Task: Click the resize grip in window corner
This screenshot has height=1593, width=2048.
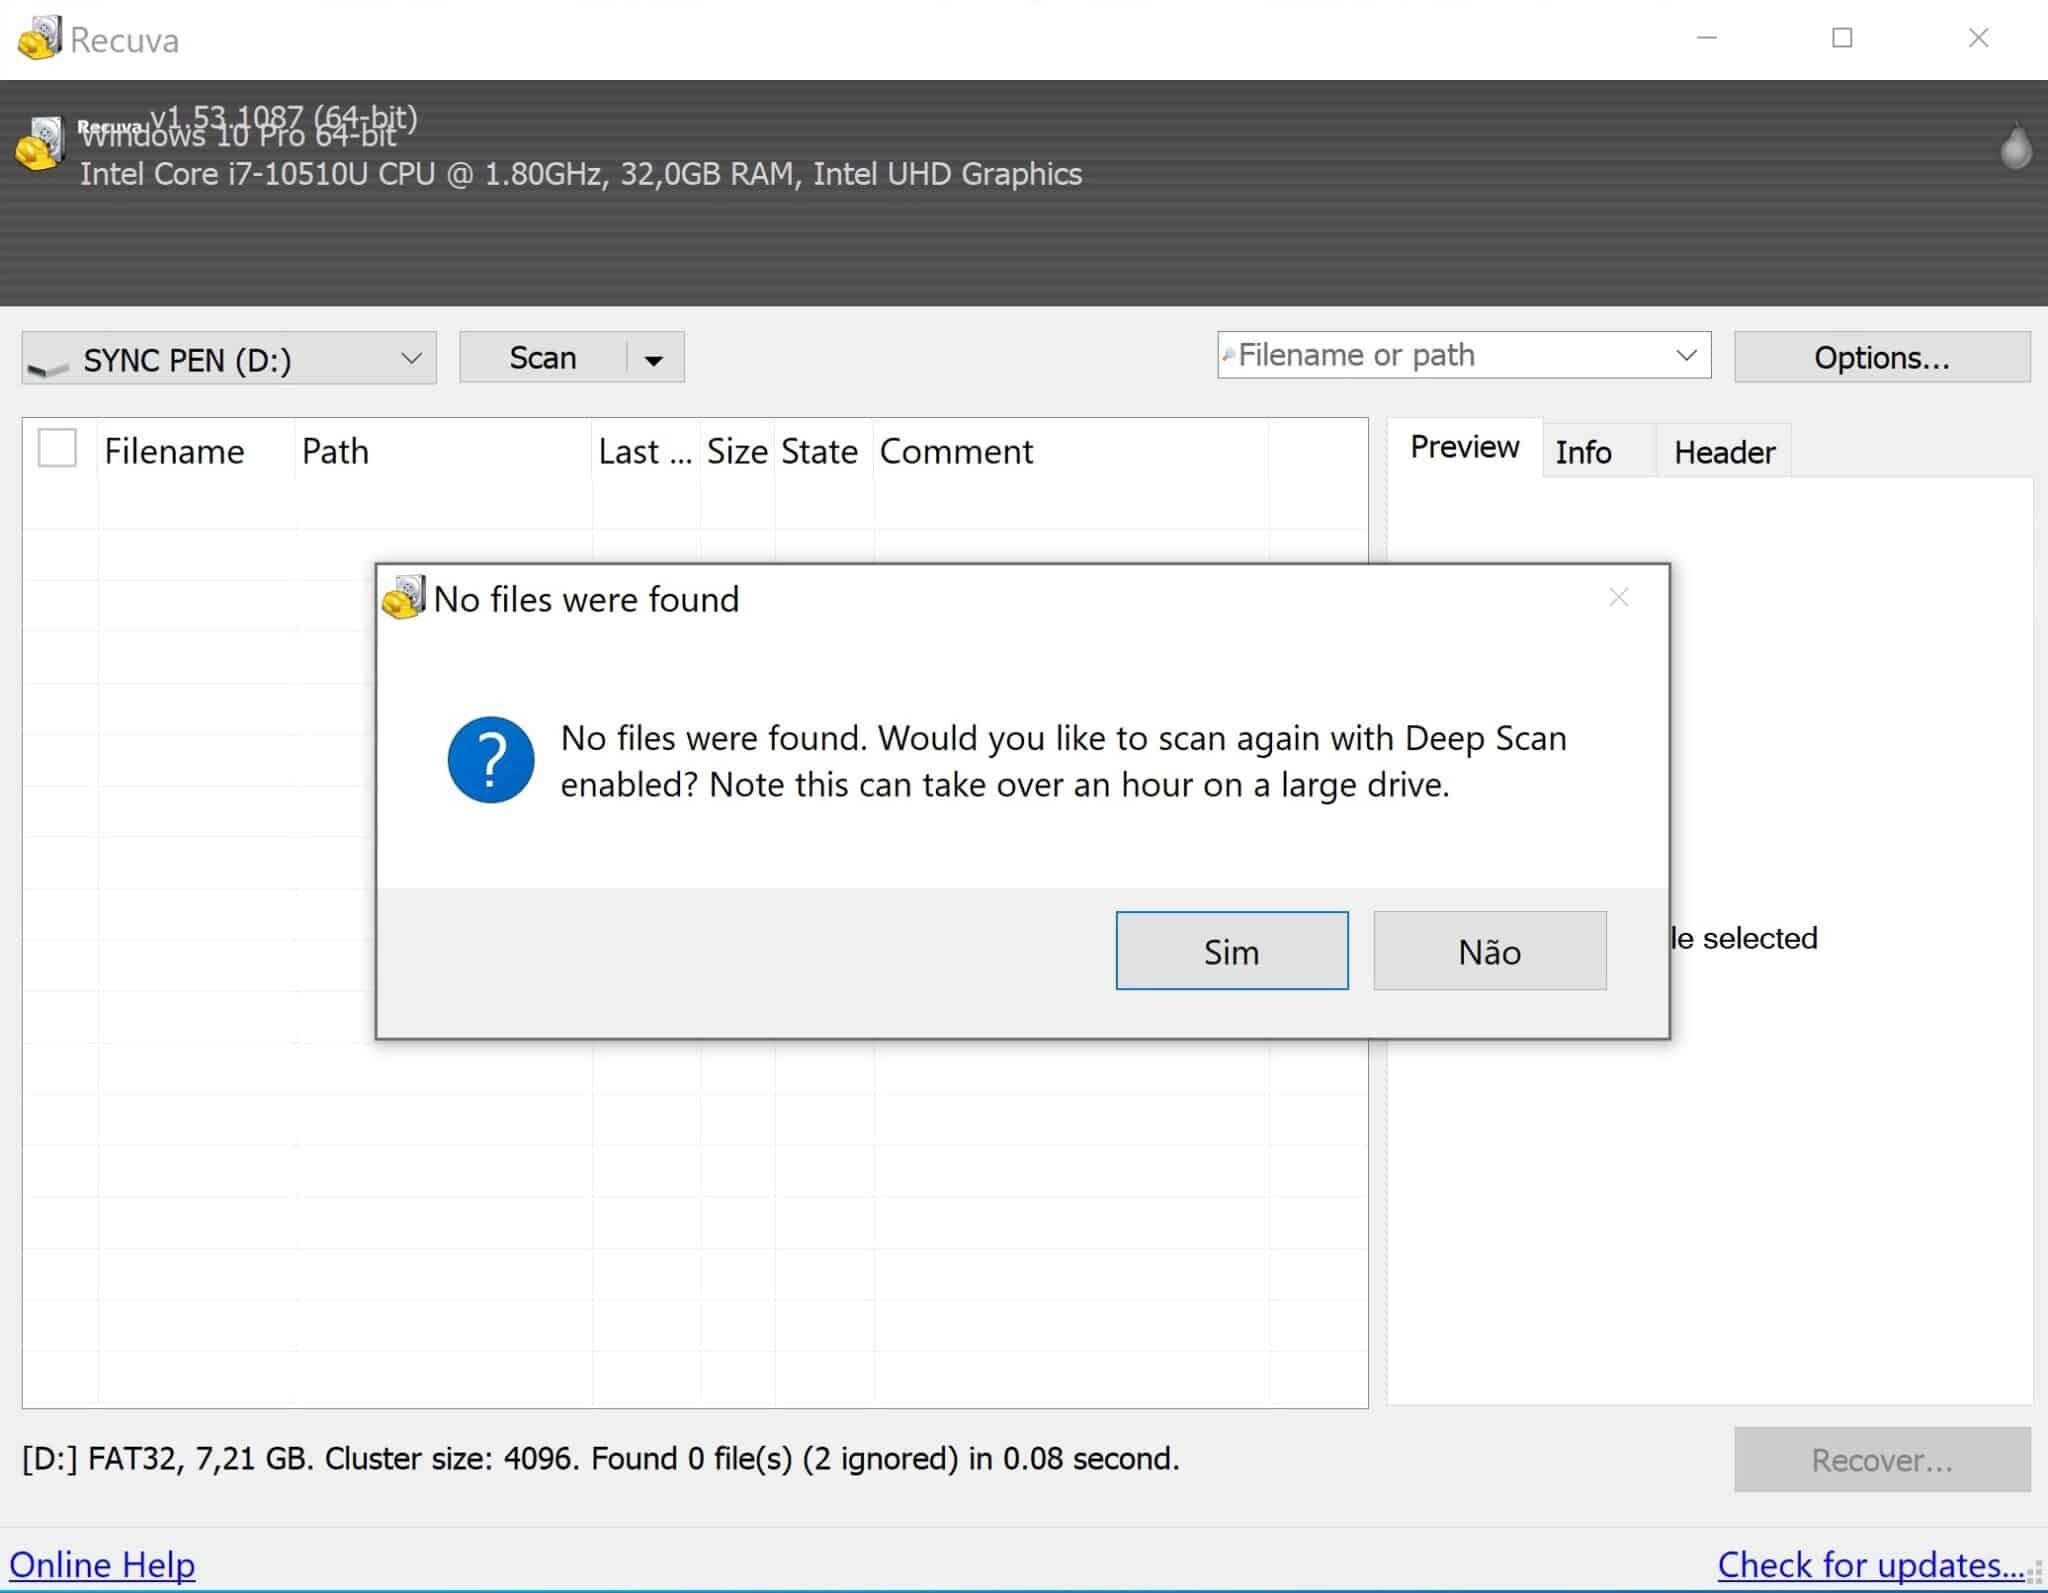Action: coord(2034,1574)
